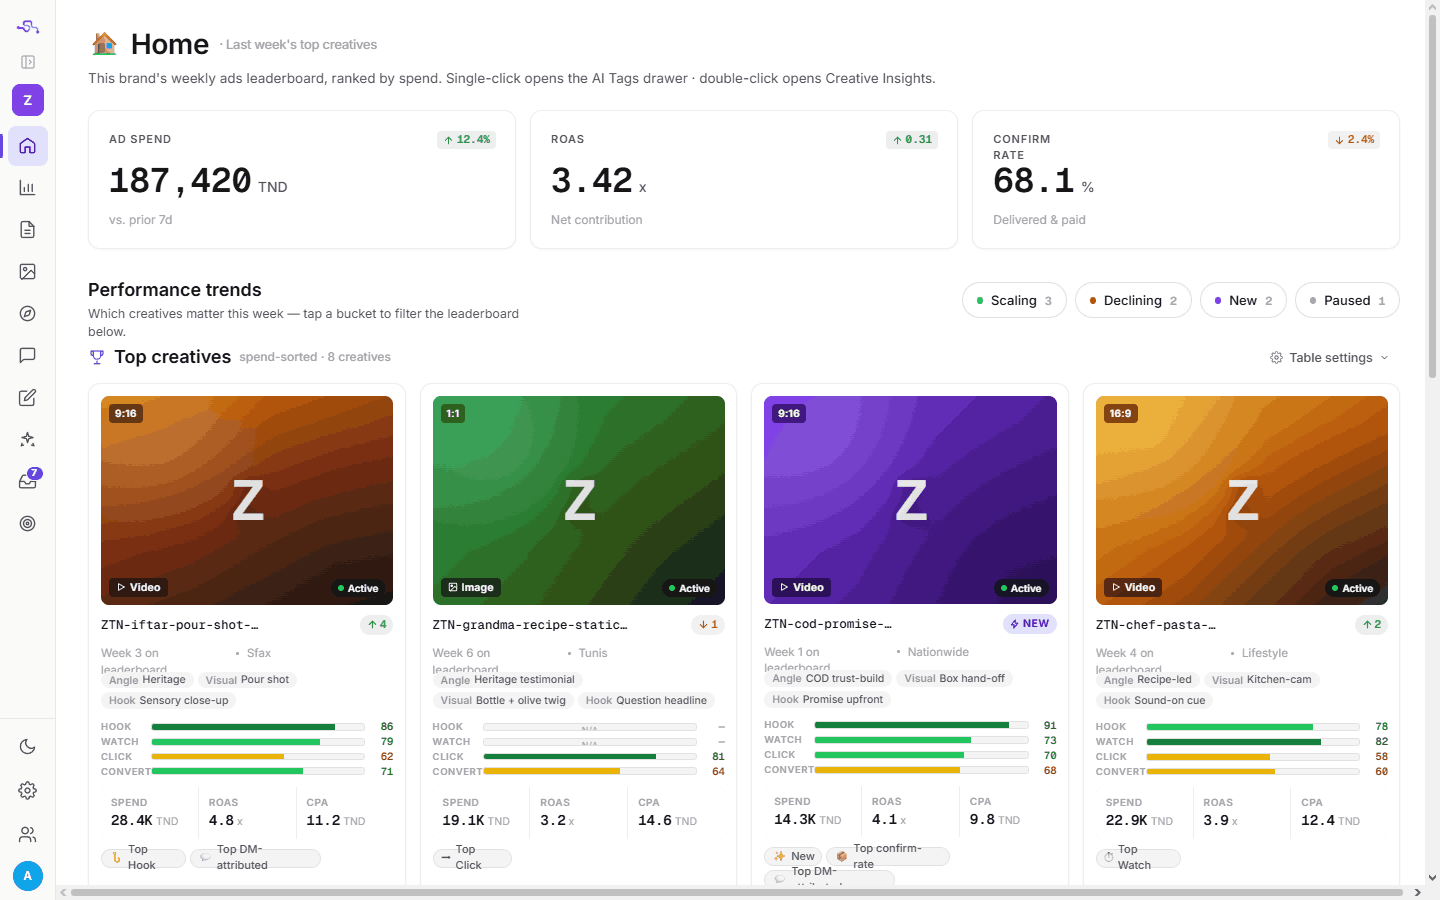Open settings gear in sidebar

pos(28,790)
